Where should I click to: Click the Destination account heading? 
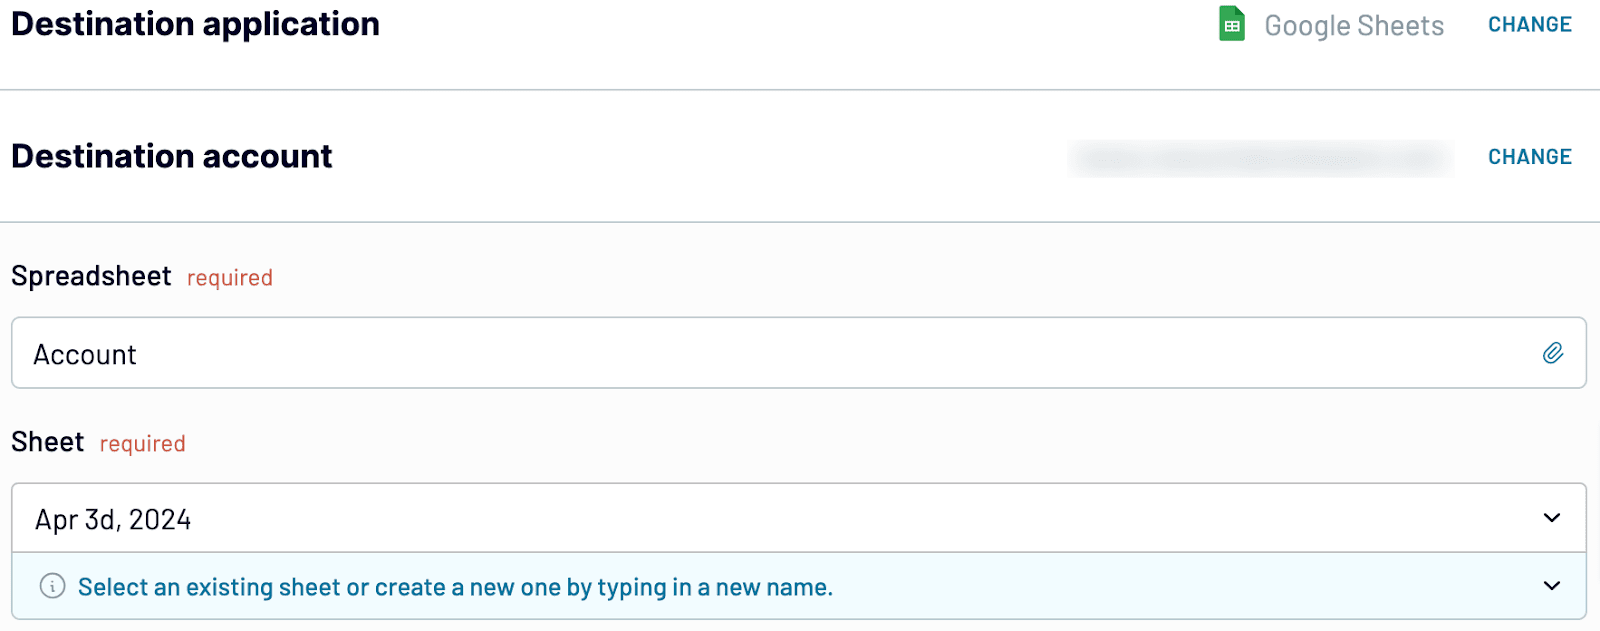coord(172,156)
